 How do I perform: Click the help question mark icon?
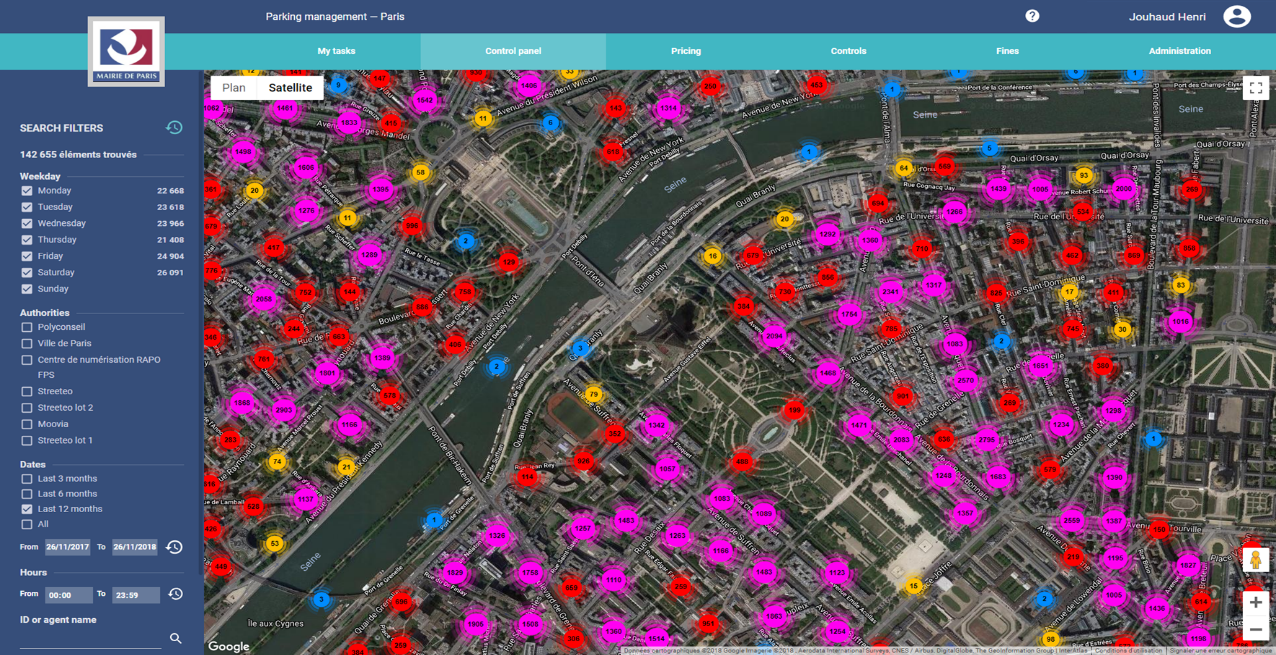1032,16
